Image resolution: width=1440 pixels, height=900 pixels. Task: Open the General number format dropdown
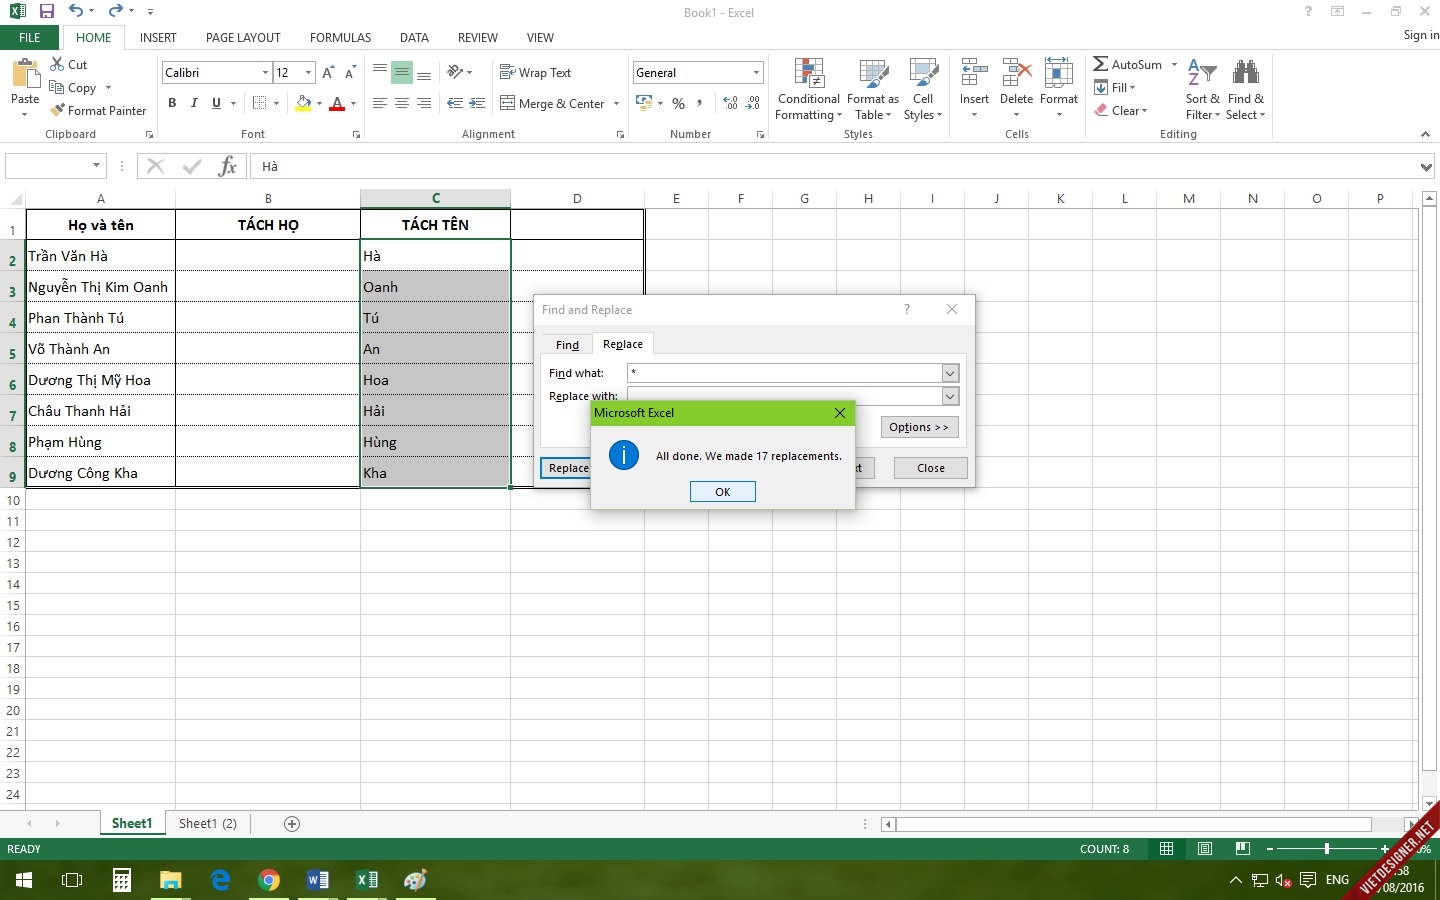pos(756,73)
